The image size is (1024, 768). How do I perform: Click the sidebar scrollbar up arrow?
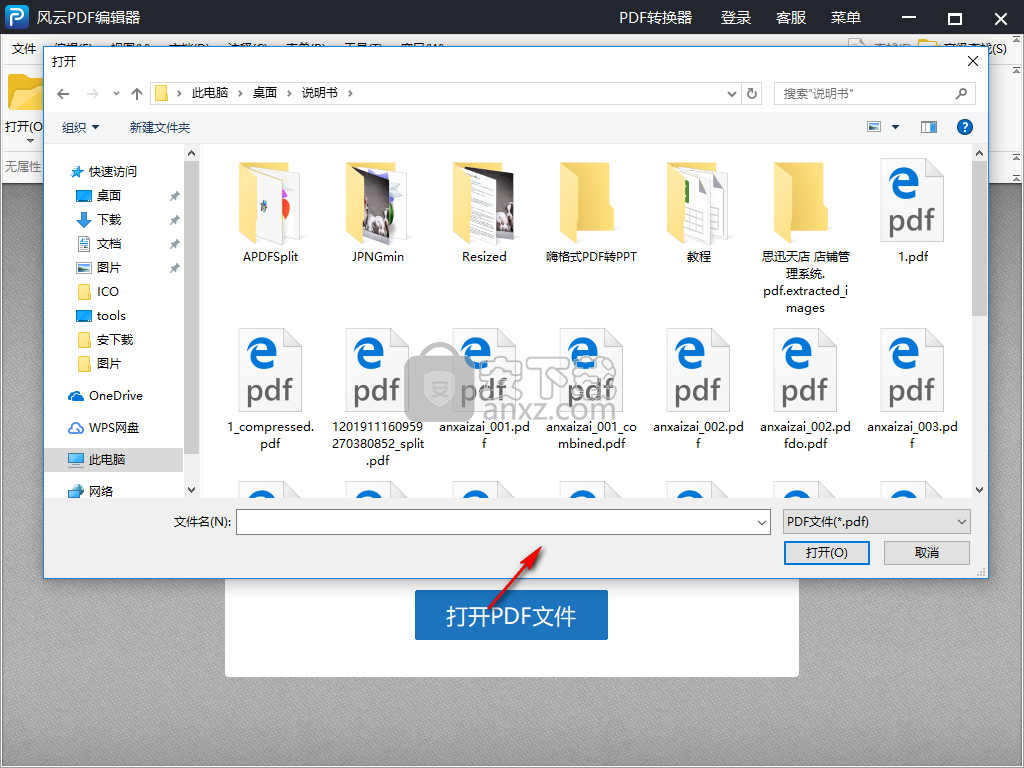191,153
